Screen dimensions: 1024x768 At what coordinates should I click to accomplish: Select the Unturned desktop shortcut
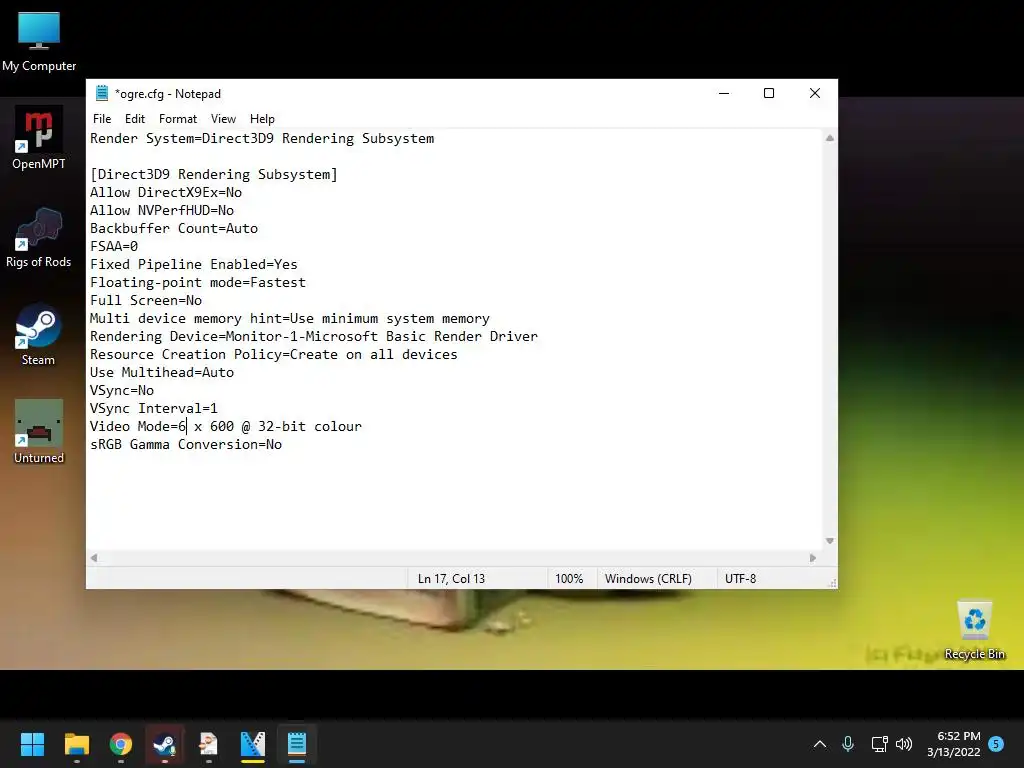pos(39,432)
